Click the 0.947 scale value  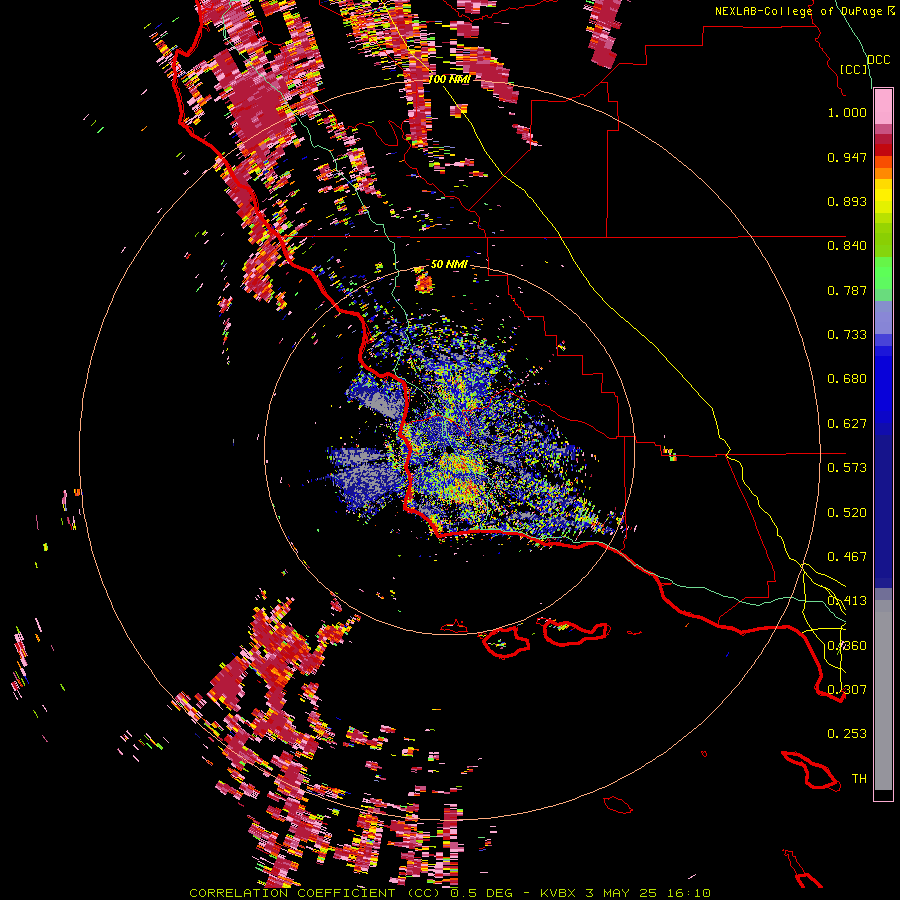[x=847, y=157]
